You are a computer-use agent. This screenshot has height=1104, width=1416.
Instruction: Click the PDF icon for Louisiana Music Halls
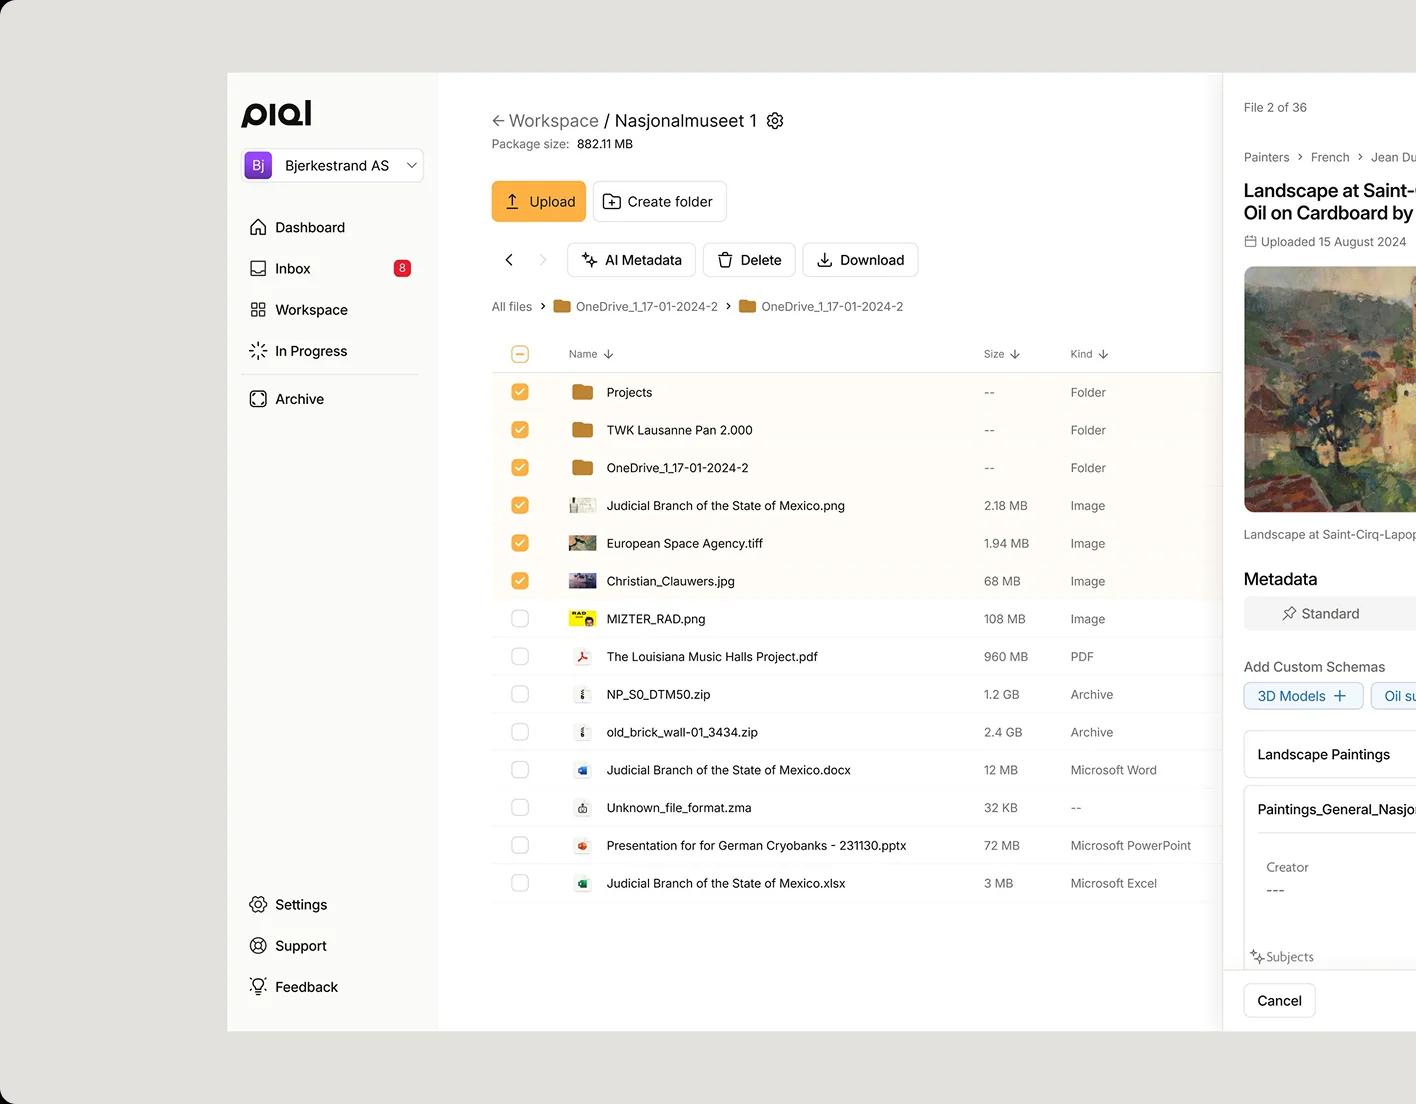[x=582, y=657]
